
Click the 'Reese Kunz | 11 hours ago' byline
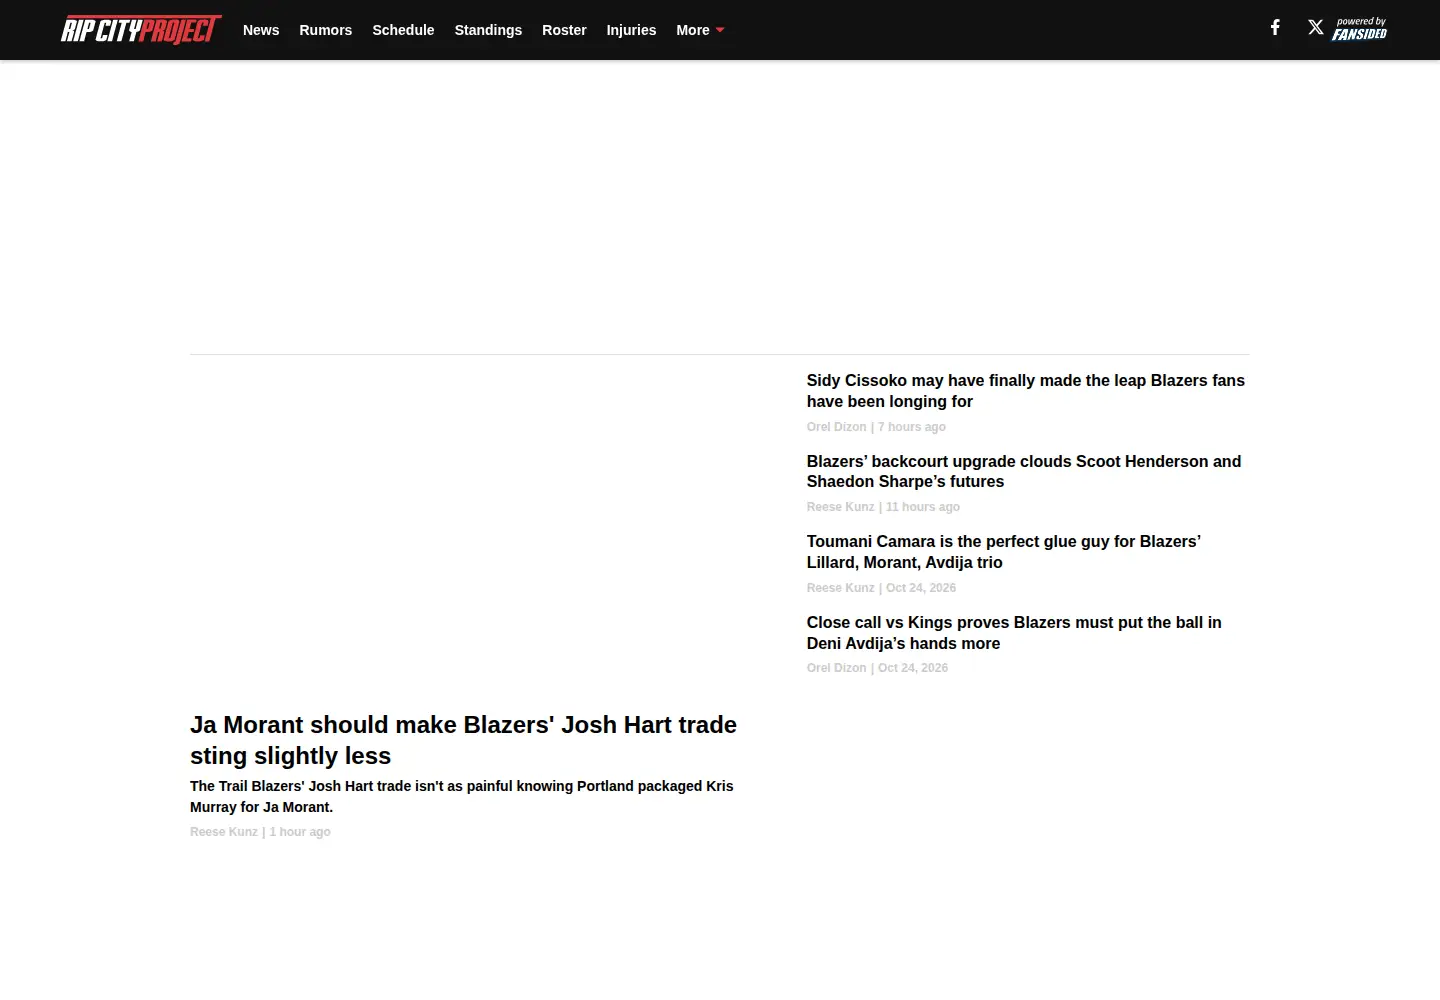tap(883, 507)
